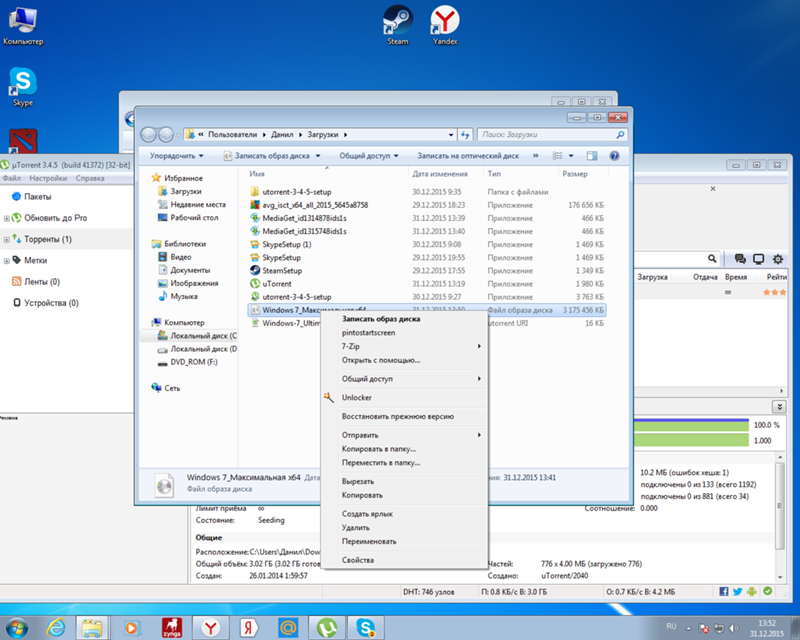Open uTorrent chat bubbles icon
Image resolution: width=800 pixels, height=640 pixels.
tap(740, 259)
